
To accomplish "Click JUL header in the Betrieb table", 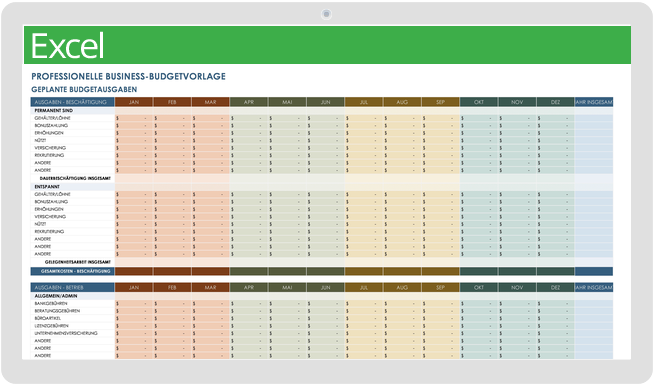I will click(x=364, y=288).
